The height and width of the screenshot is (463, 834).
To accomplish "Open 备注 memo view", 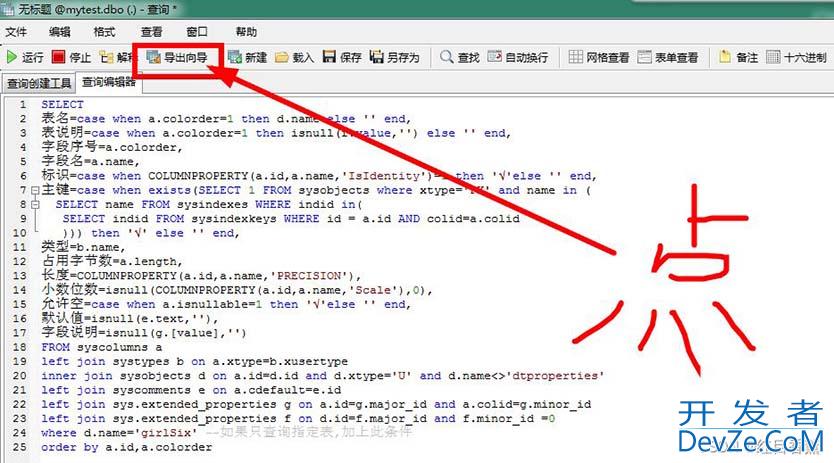I will 738,57.
